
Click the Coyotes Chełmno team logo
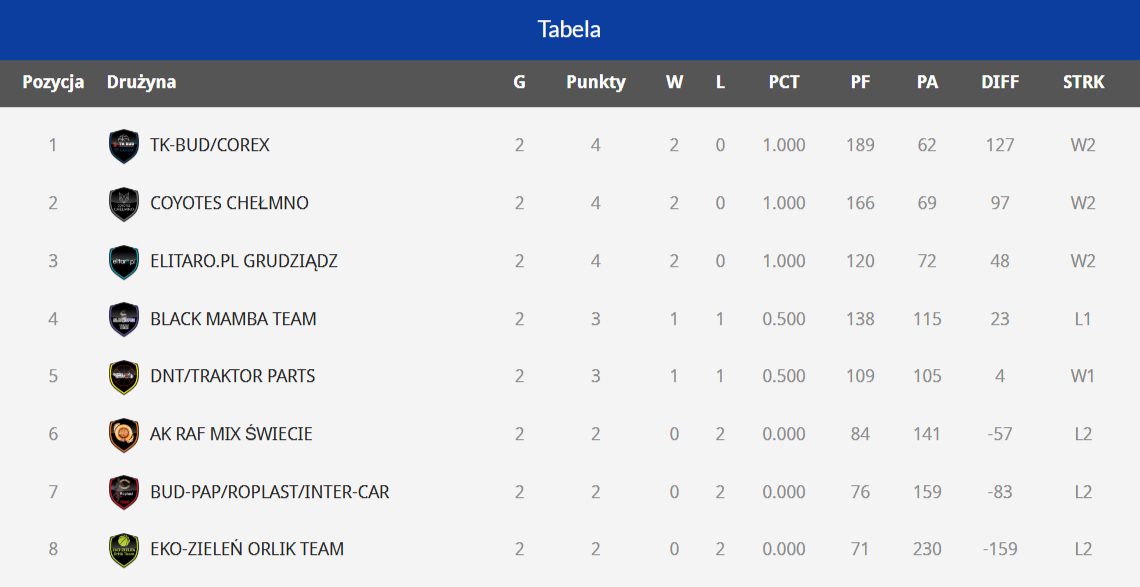[122, 204]
